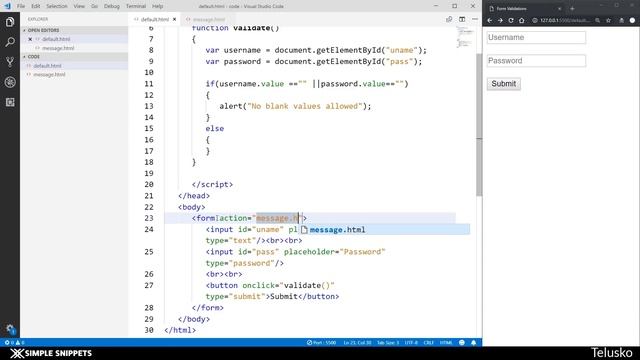Select the default.html editor tab
This screenshot has width=640, height=360.
click(154, 19)
